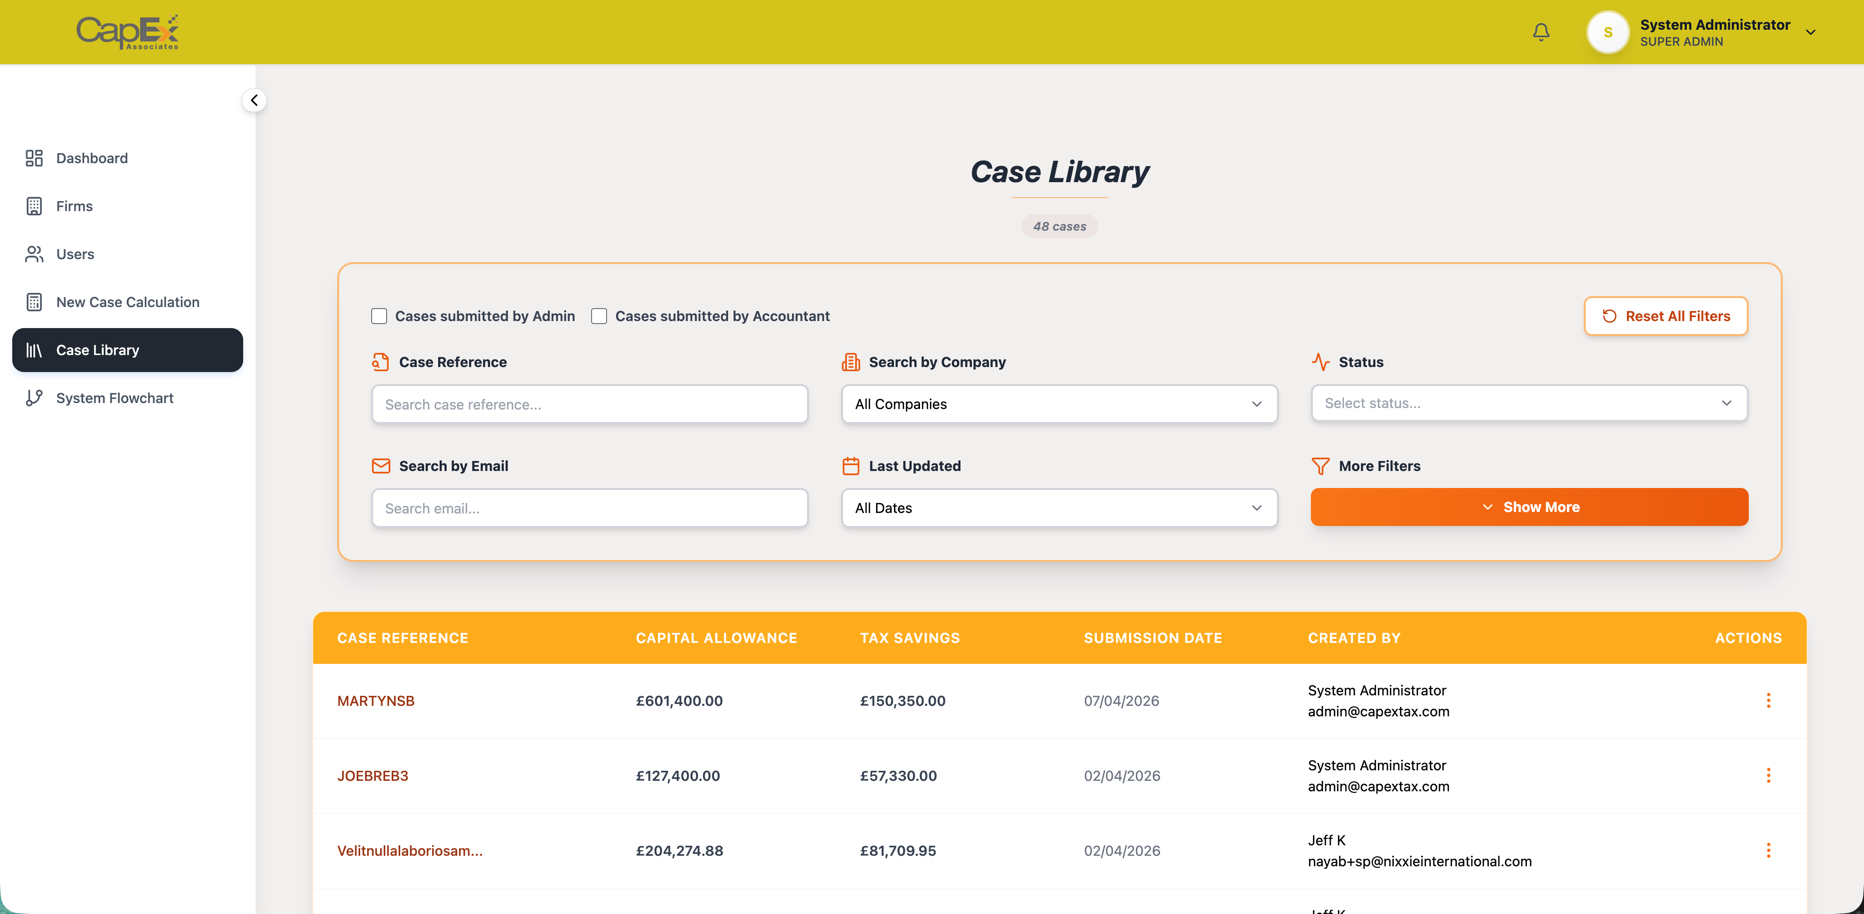Open New Case Calculation page
Viewport: 1864px width, 914px height.
pyautogui.click(x=127, y=302)
